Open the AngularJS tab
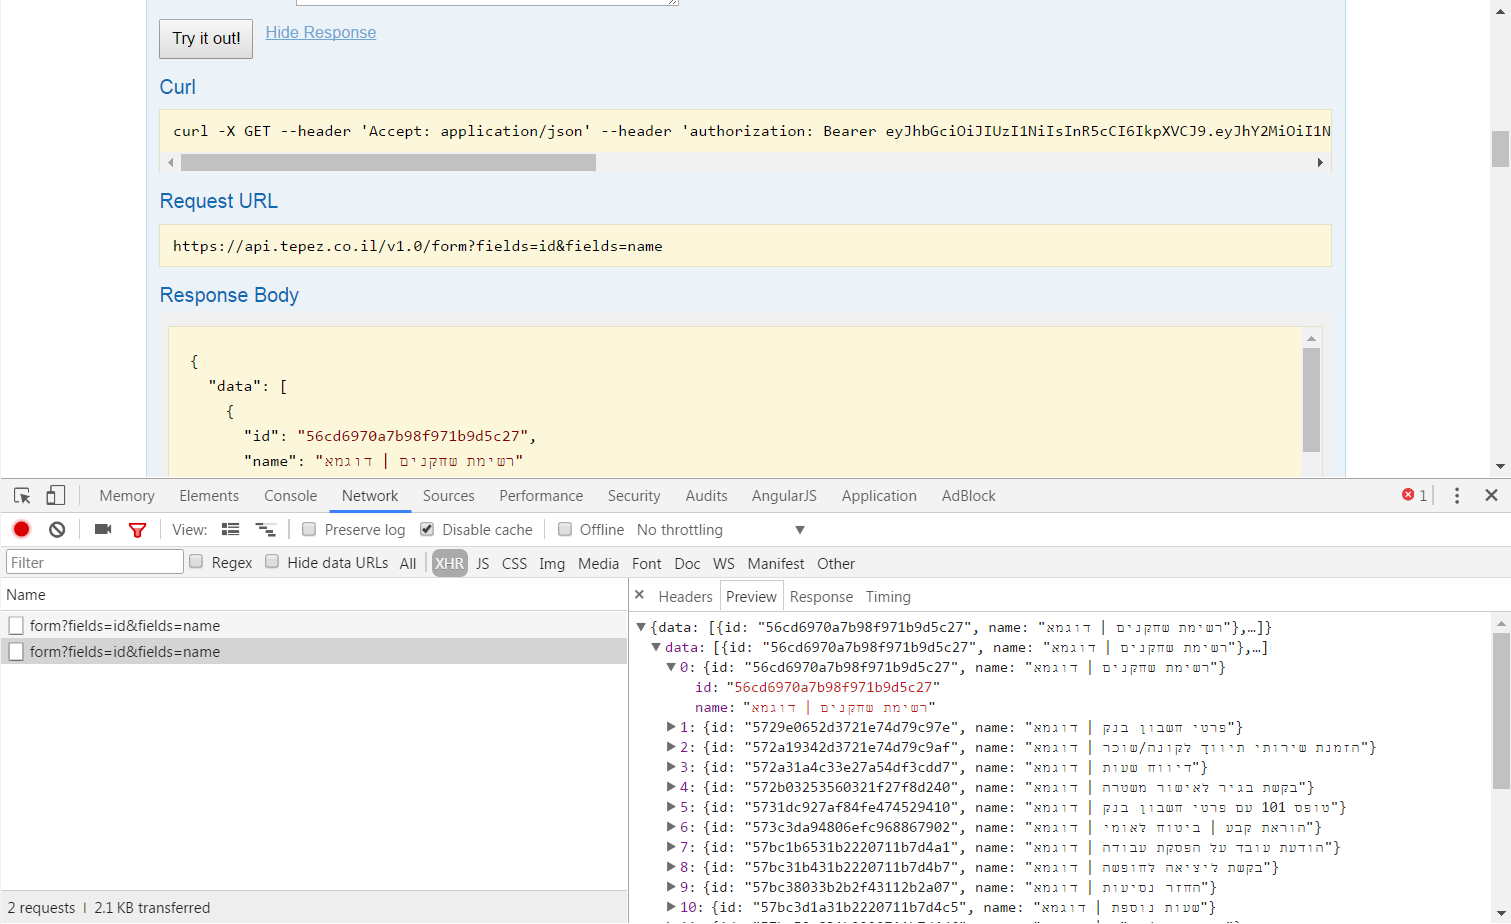Viewport: 1511px width, 924px height. [784, 496]
